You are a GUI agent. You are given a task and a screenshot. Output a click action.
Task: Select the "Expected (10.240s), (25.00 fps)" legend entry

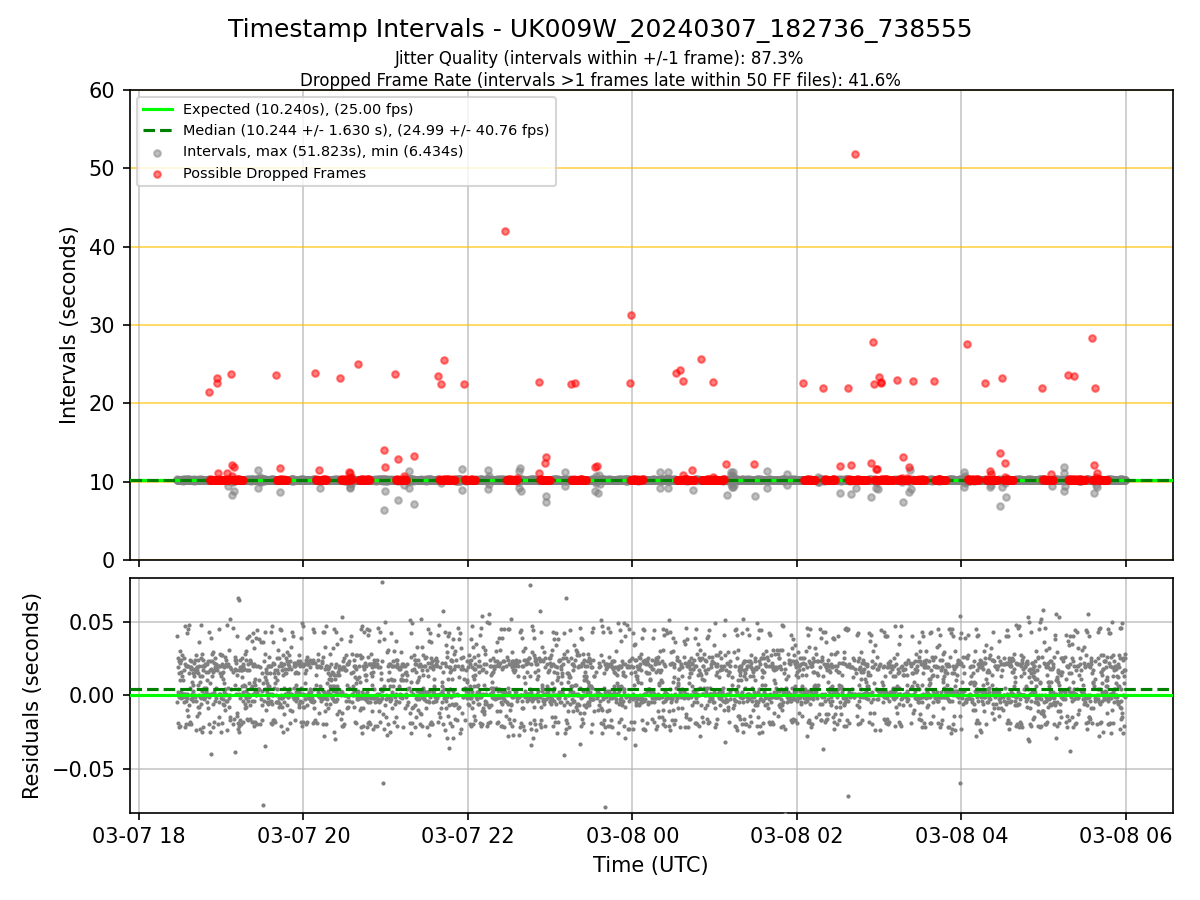pyautogui.click(x=298, y=109)
